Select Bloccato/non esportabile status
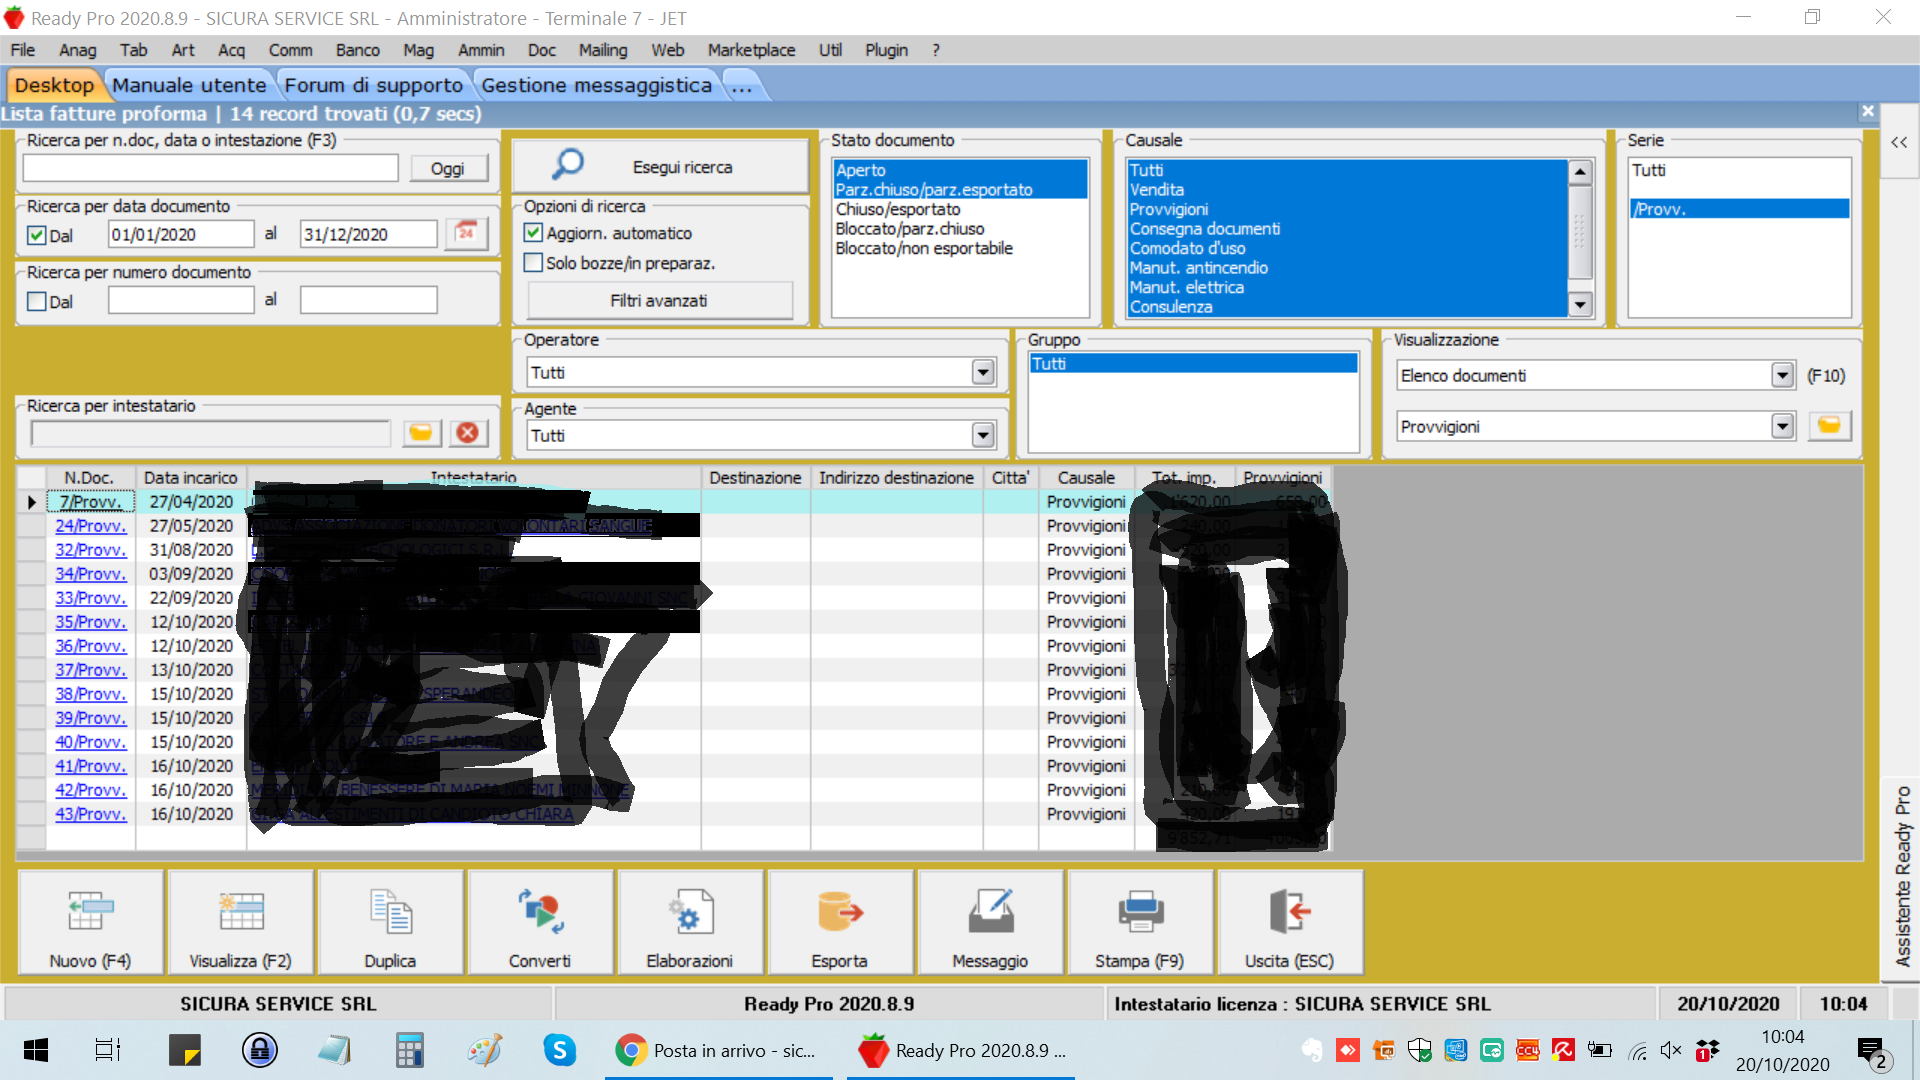 pyautogui.click(x=960, y=248)
